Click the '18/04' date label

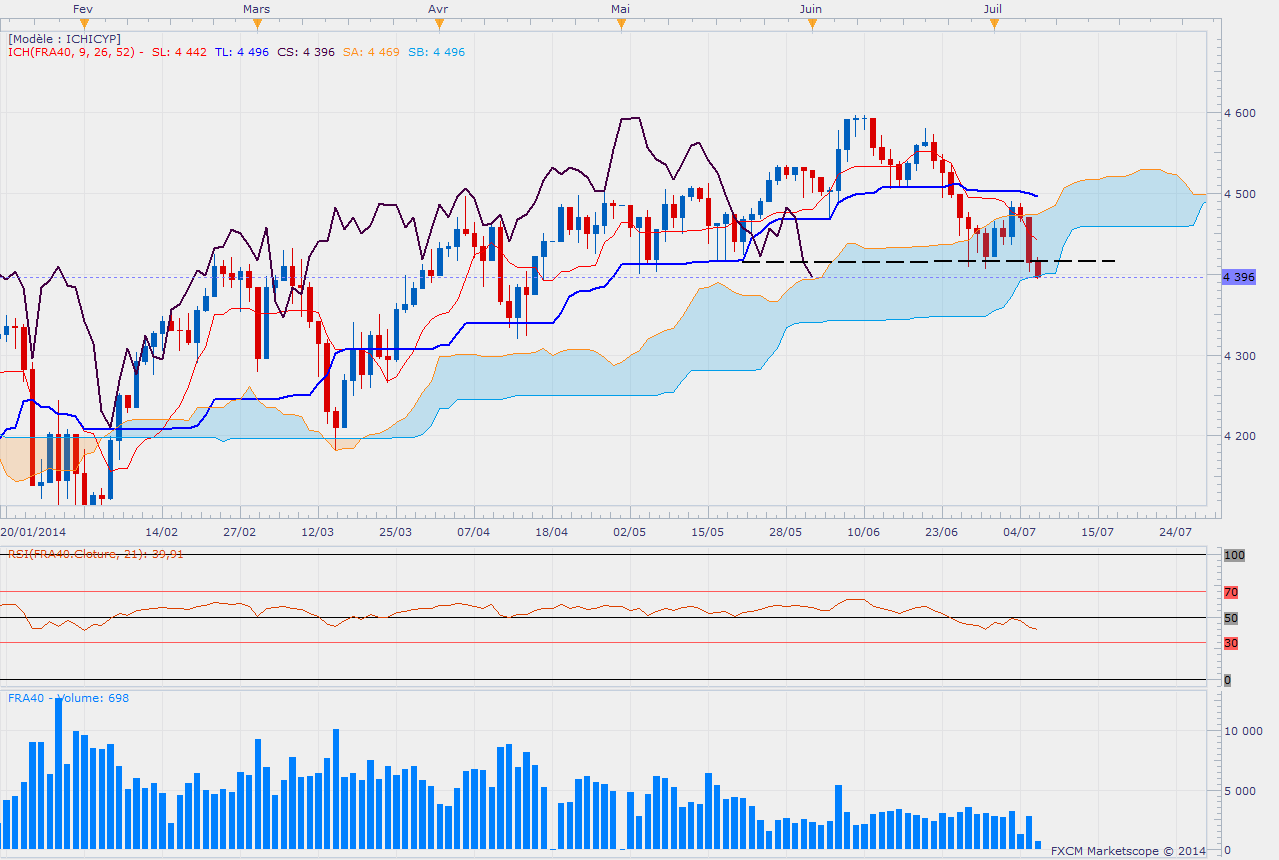[551, 532]
